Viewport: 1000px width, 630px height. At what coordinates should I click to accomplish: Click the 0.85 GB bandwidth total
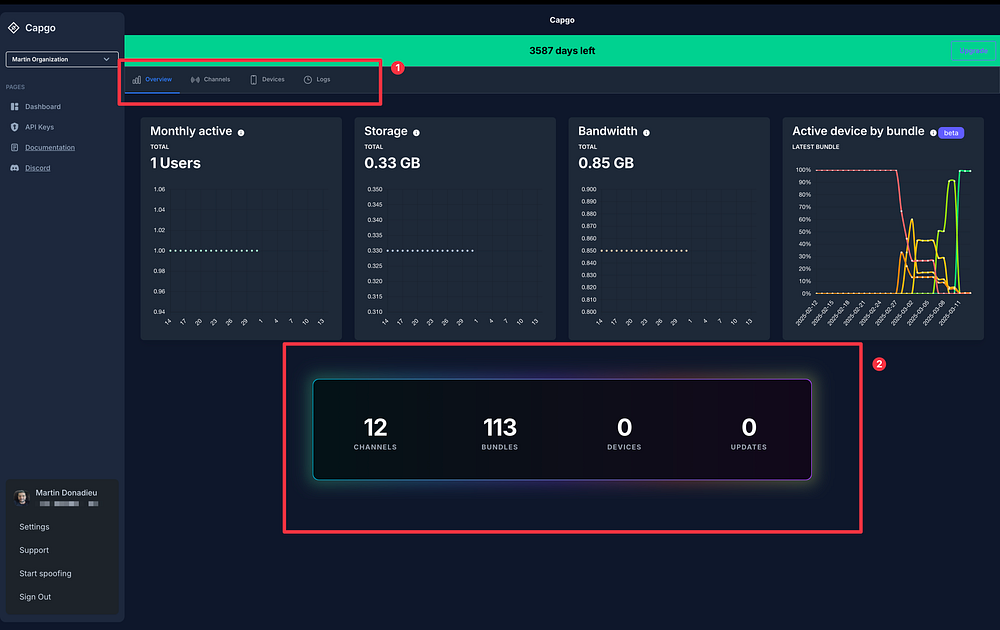pyautogui.click(x=606, y=163)
